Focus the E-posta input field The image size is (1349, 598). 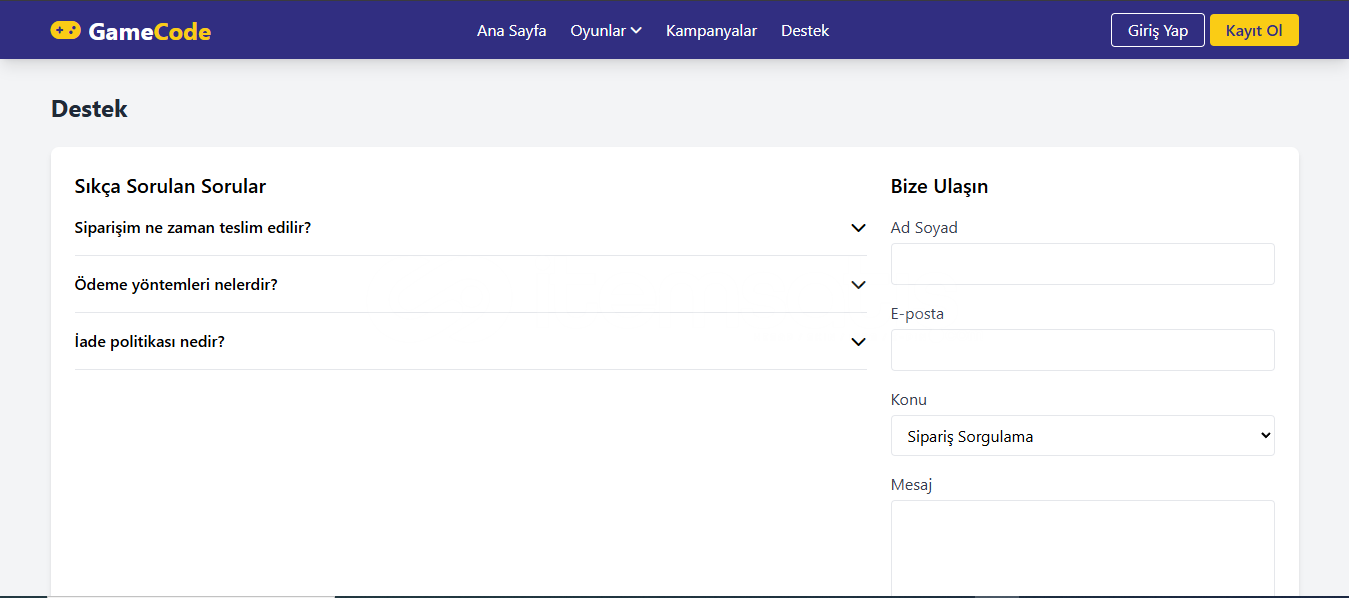point(1082,350)
